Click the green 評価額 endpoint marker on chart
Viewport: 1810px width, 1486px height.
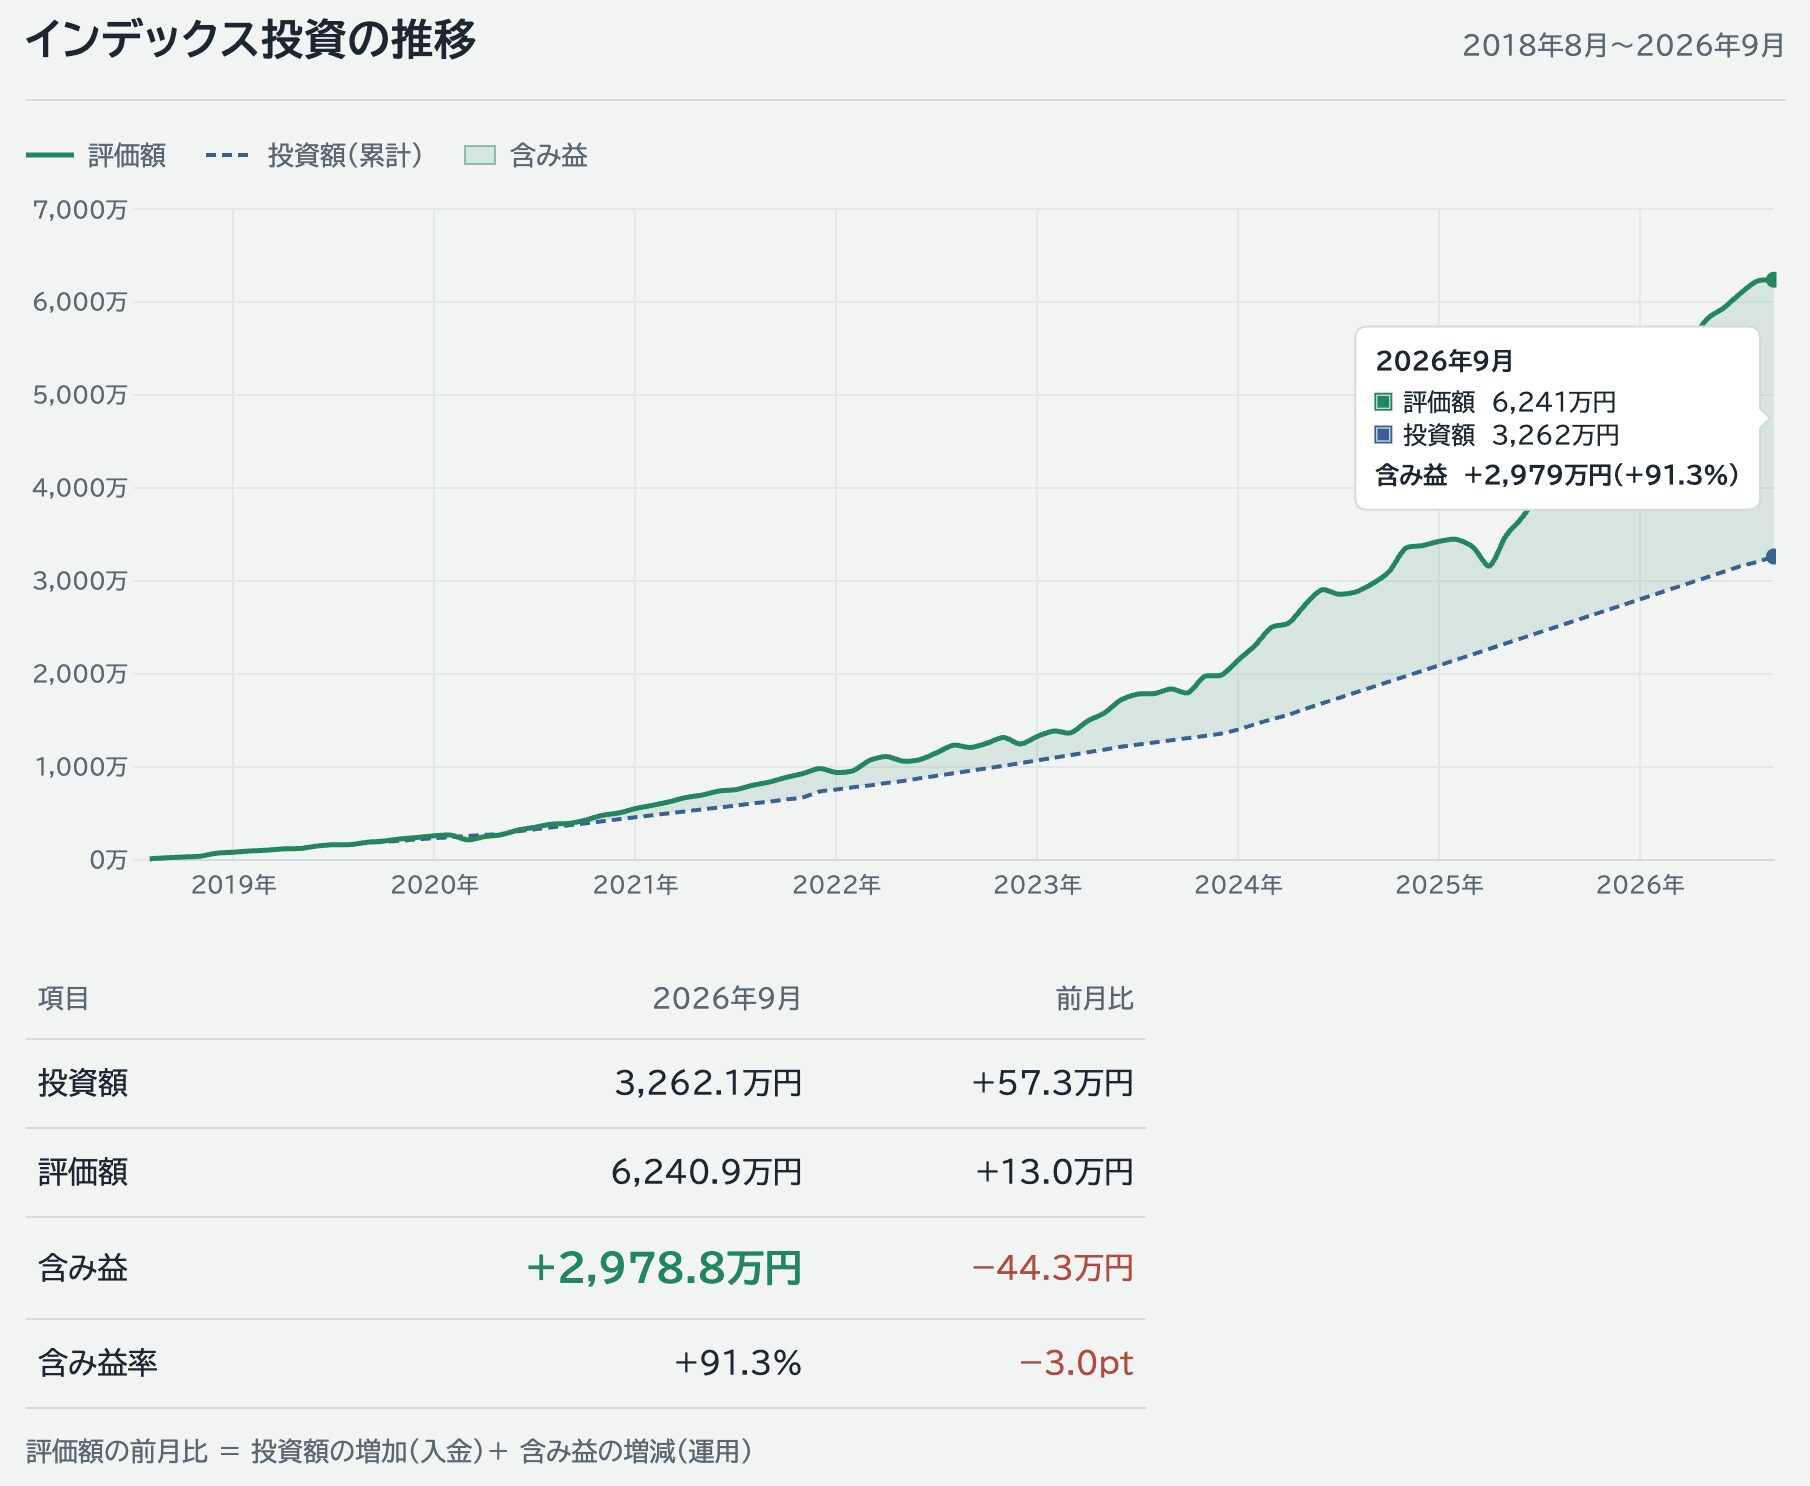1773,280
